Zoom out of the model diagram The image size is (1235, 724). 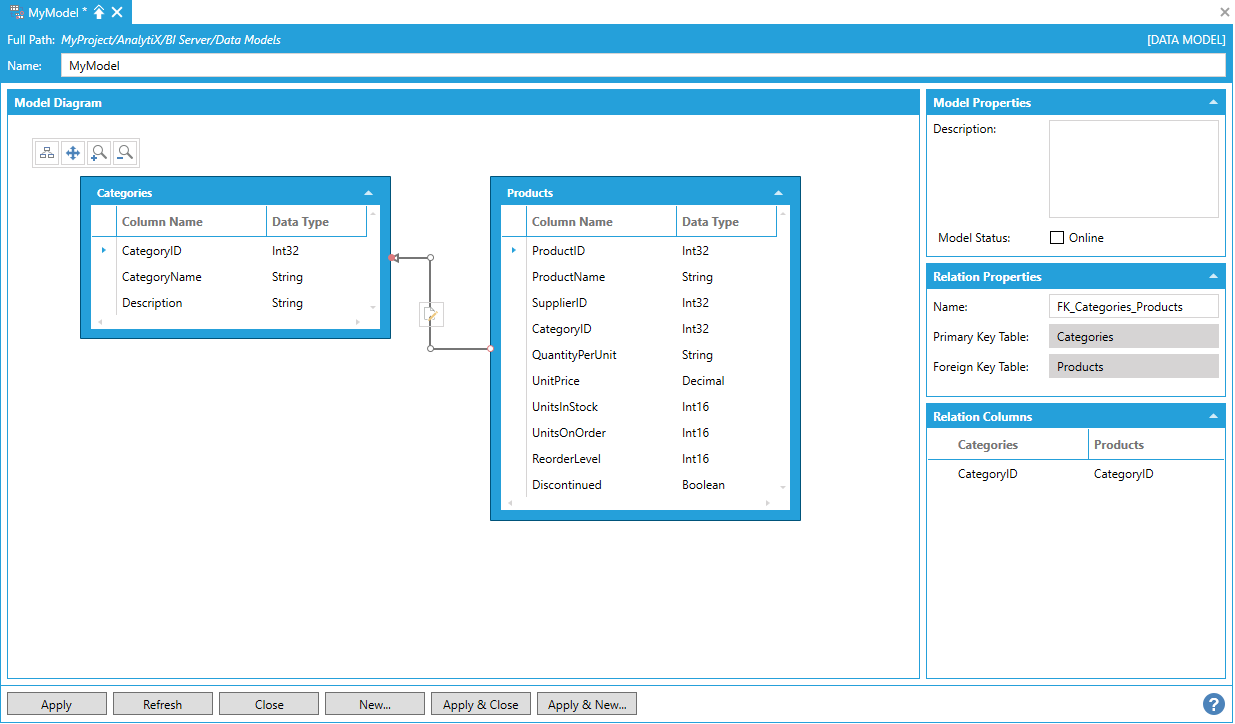click(x=125, y=153)
